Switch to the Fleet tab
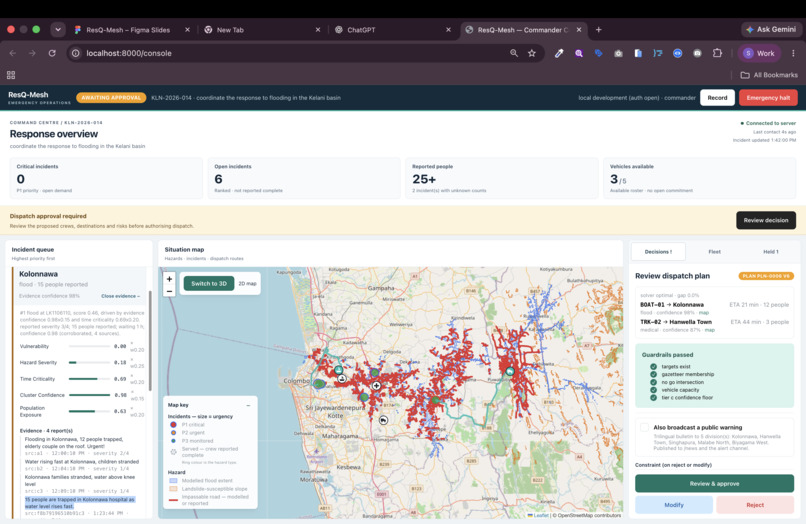This screenshot has height=524, width=806. pos(715,251)
